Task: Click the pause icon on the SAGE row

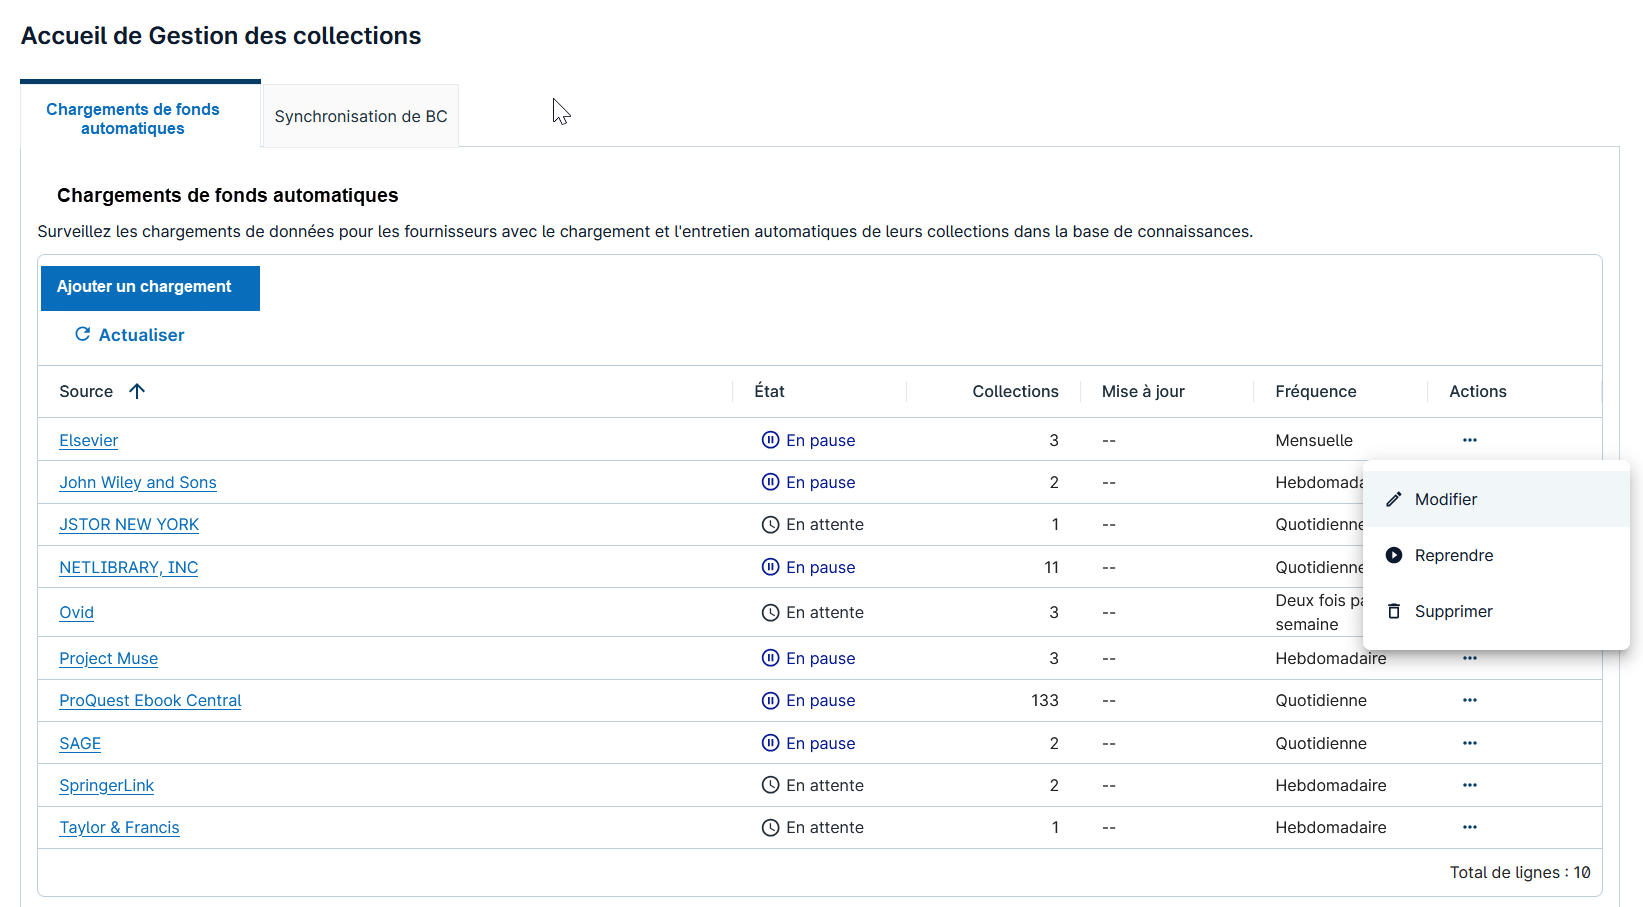Action: click(770, 743)
